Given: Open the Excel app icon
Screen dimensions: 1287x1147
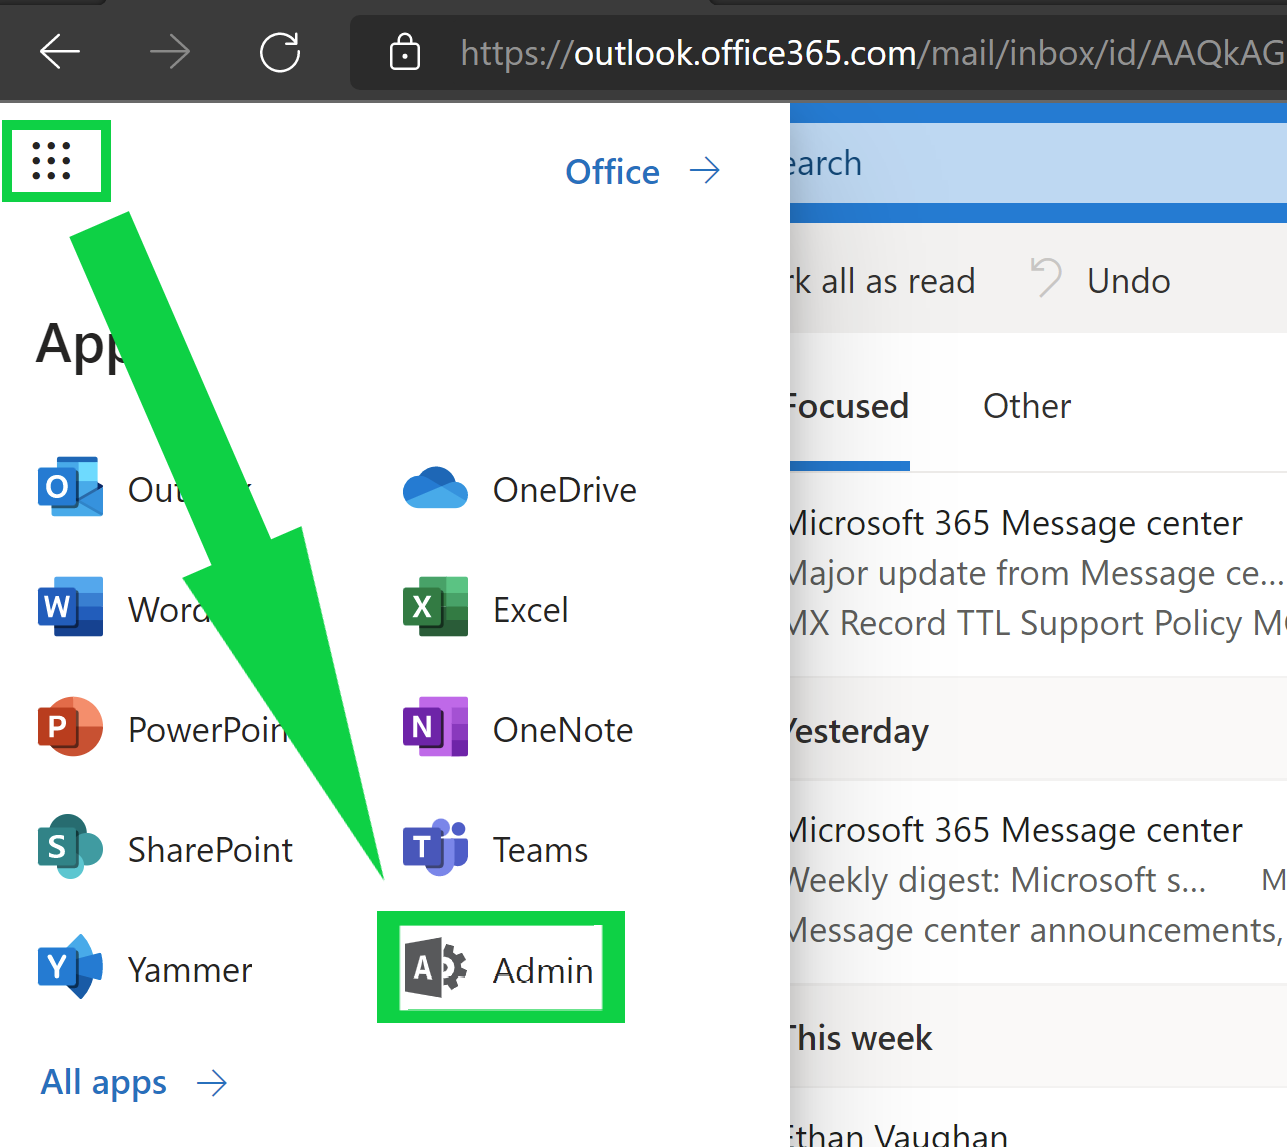Looking at the screenshot, I should (436, 608).
